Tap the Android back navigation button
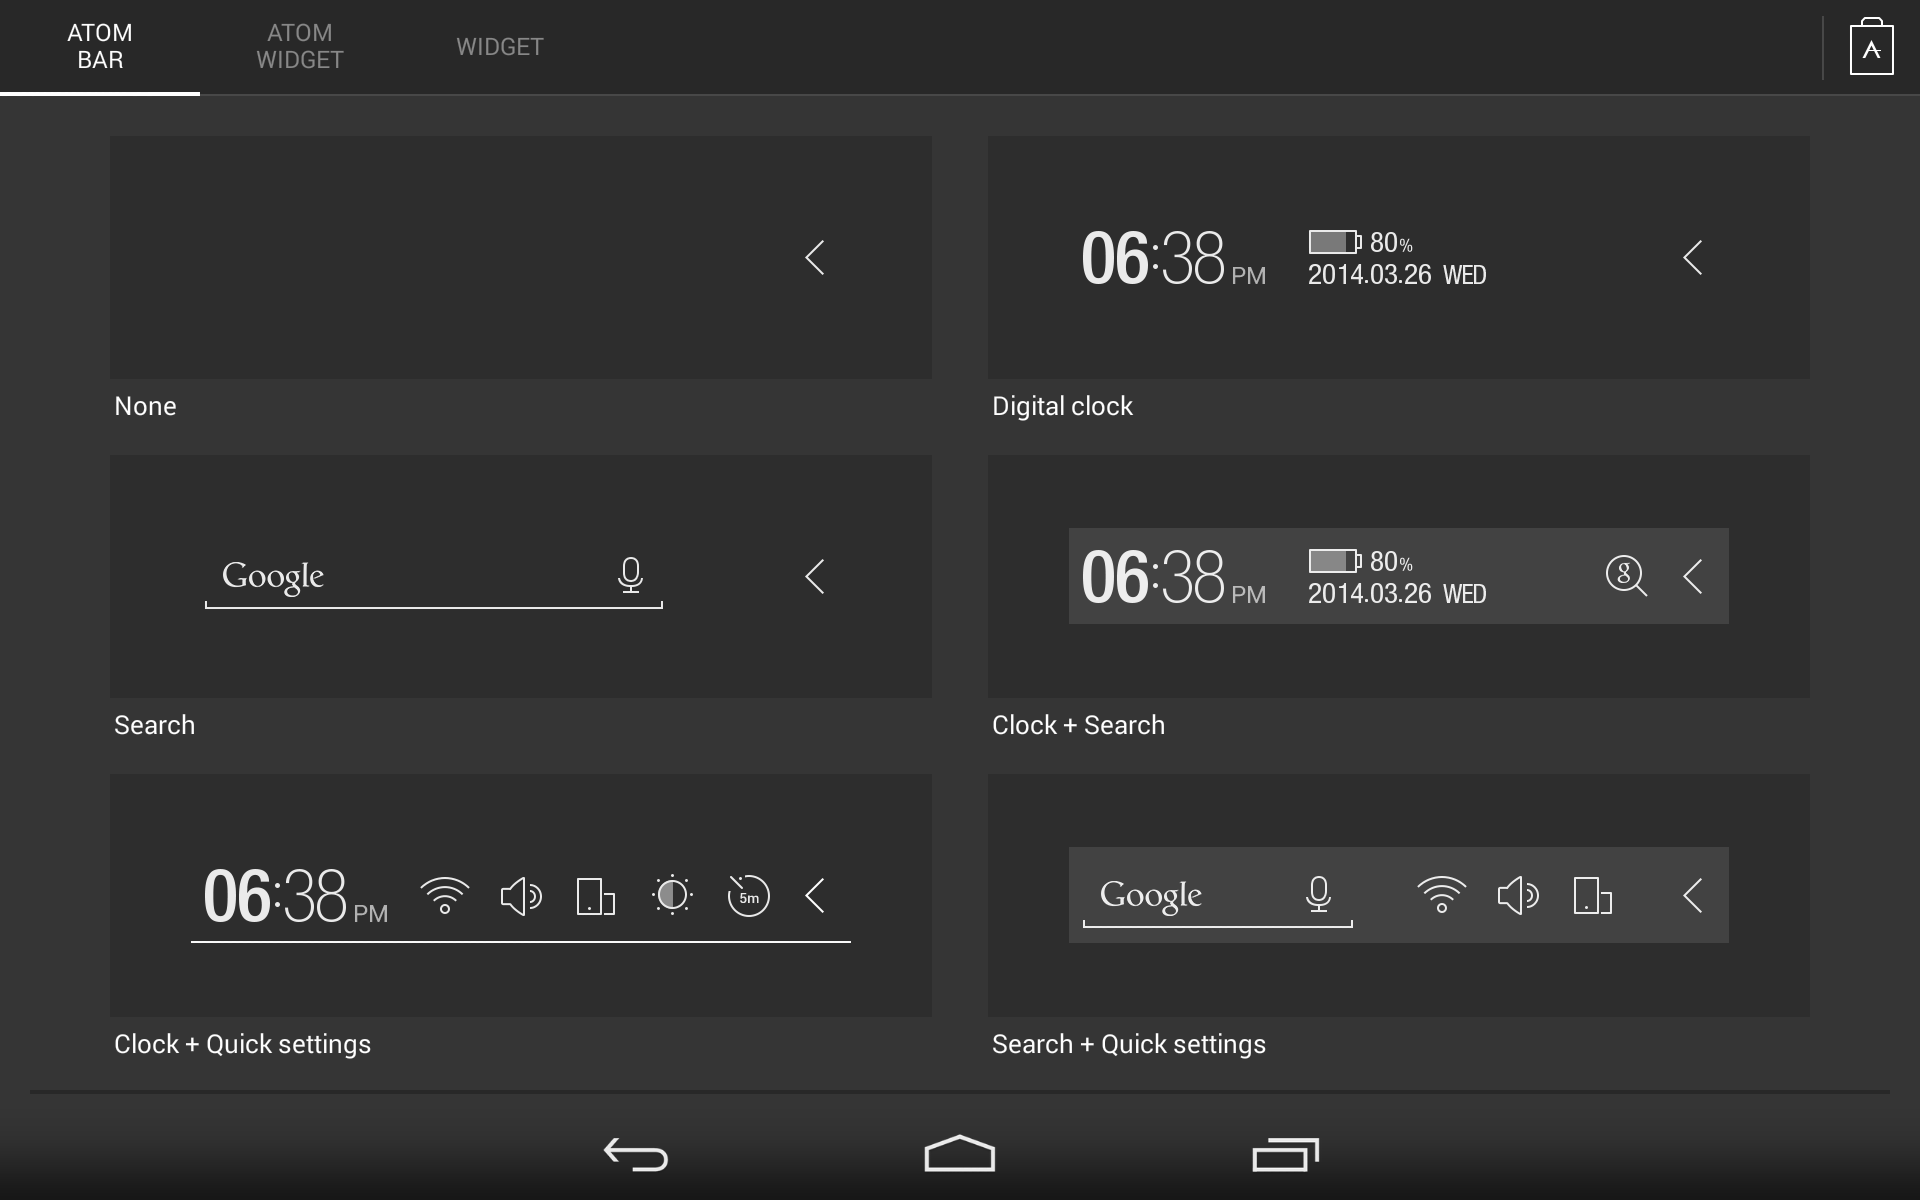 click(636, 1154)
